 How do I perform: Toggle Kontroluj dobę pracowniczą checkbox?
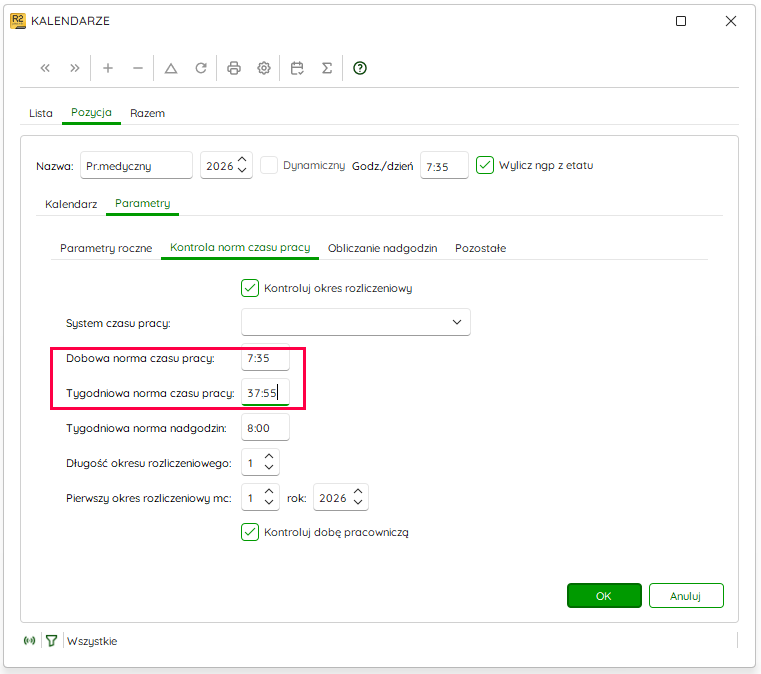pyautogui.click(x=250, y=532)
